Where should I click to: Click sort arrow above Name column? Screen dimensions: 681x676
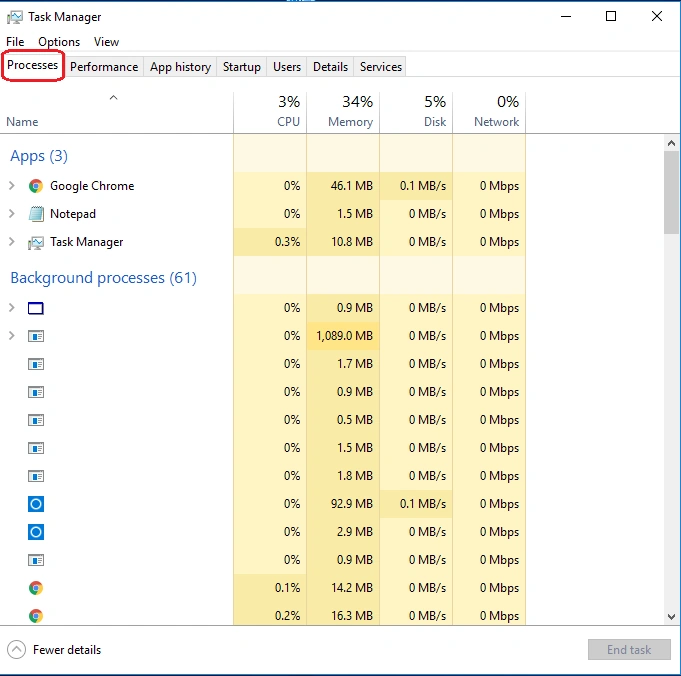point(113,98)
